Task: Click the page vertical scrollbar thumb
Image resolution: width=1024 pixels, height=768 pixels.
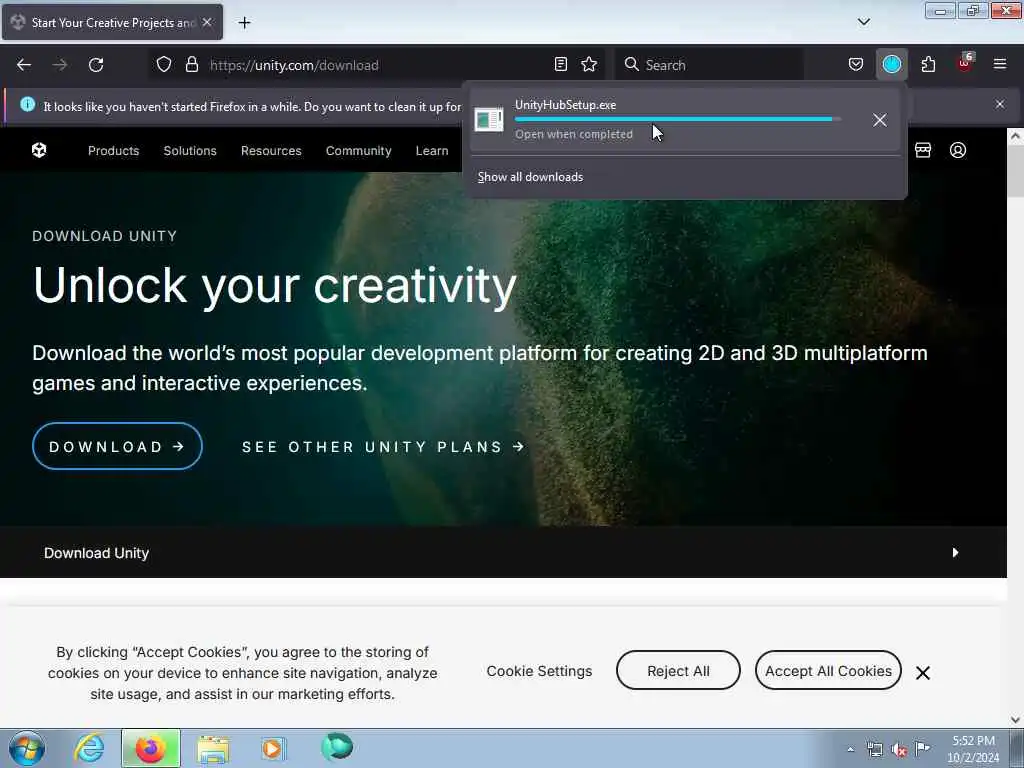Action: click(x=1015, y=170)
